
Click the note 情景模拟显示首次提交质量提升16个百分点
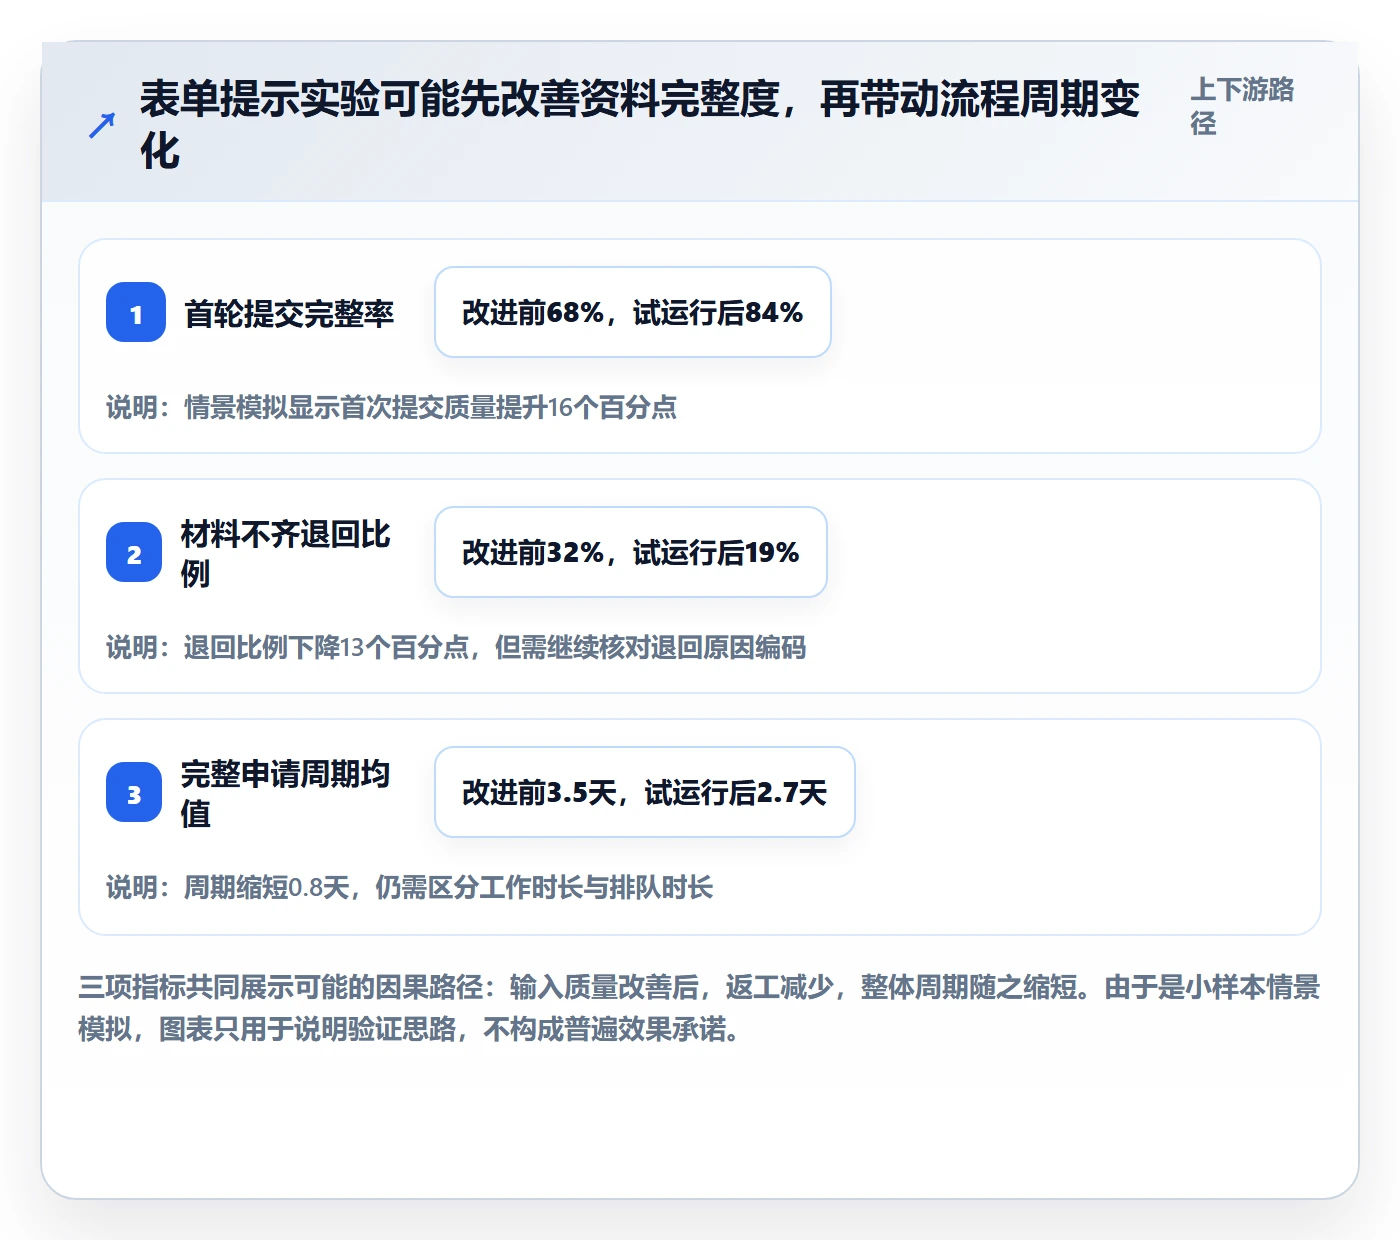pos(392,407)
